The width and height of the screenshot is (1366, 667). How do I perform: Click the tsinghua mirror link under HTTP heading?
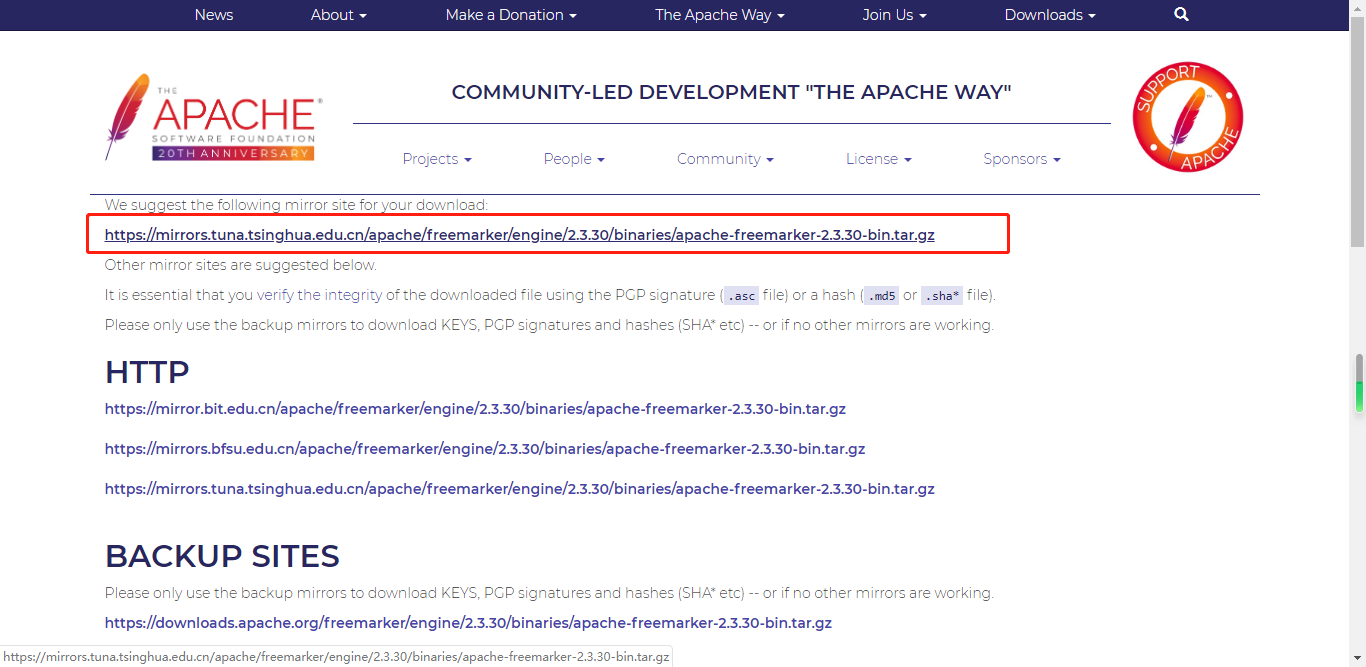520,489
